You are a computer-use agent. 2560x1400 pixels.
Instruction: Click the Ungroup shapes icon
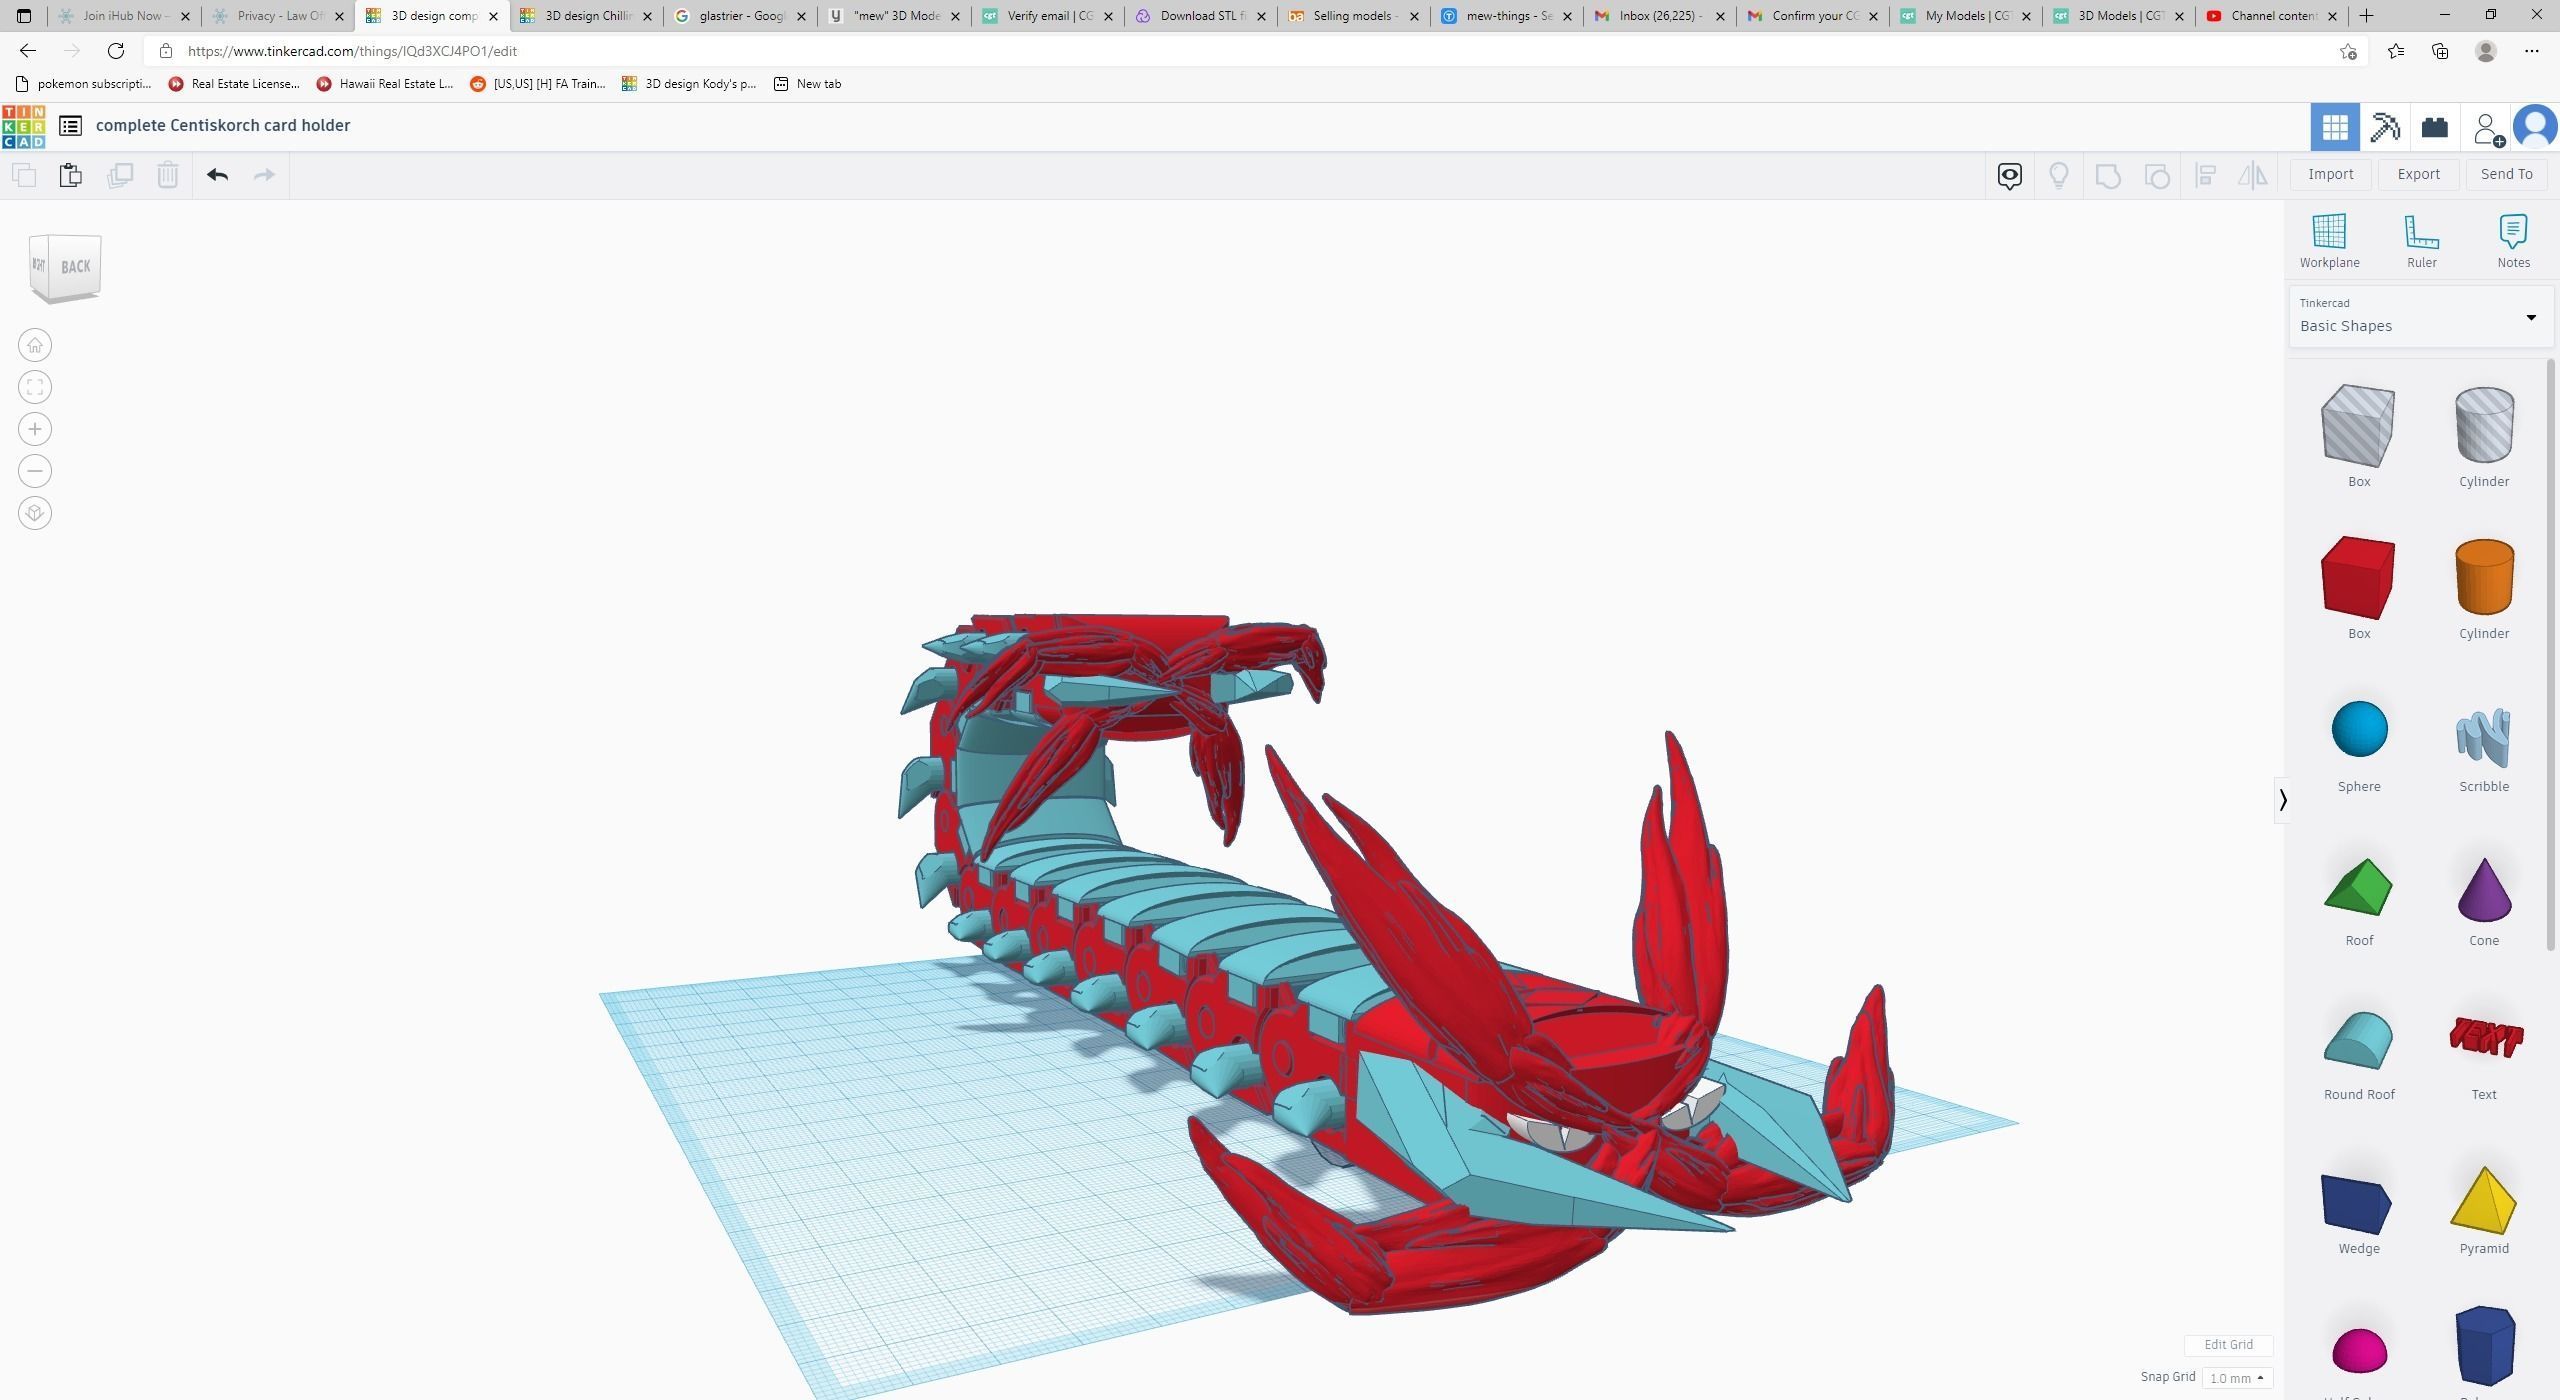pos(2157,176)
